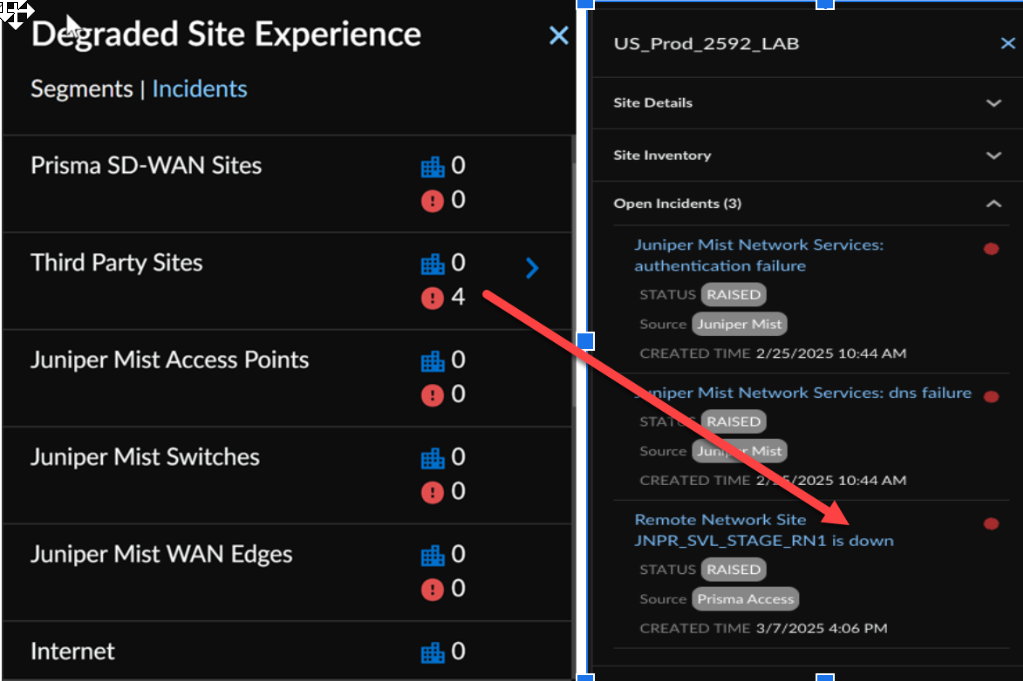The width and height of the screenshot is (1023, 681).
Task: Expand the Site Inventory section
Action: pyautogui.click(x=993, y=156)
